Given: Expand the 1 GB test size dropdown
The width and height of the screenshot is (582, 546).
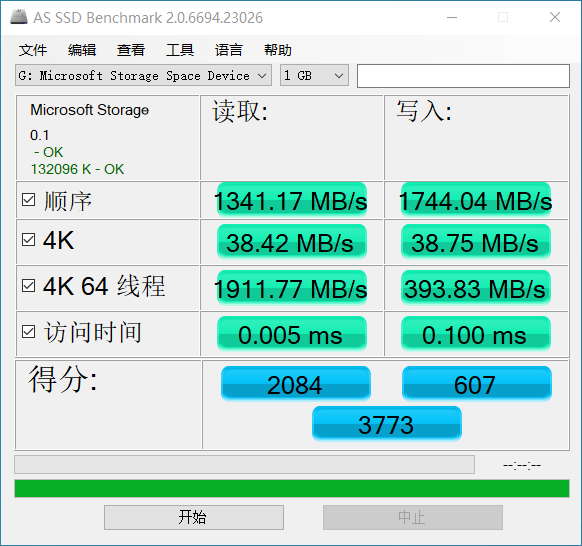Looking at the screenshot, I should (x=314, y=75).
